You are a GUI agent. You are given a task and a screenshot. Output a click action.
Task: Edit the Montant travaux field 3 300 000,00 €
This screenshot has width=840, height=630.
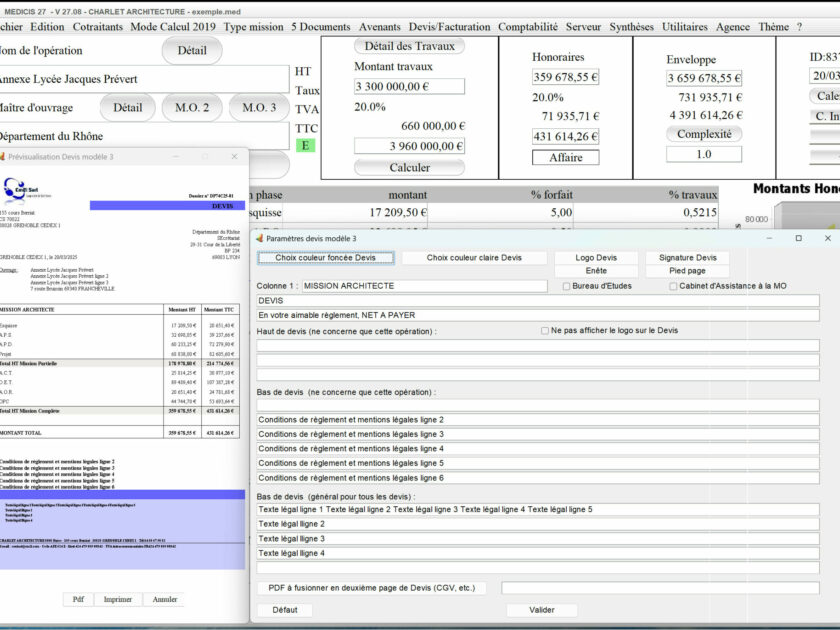coord(409,86)
